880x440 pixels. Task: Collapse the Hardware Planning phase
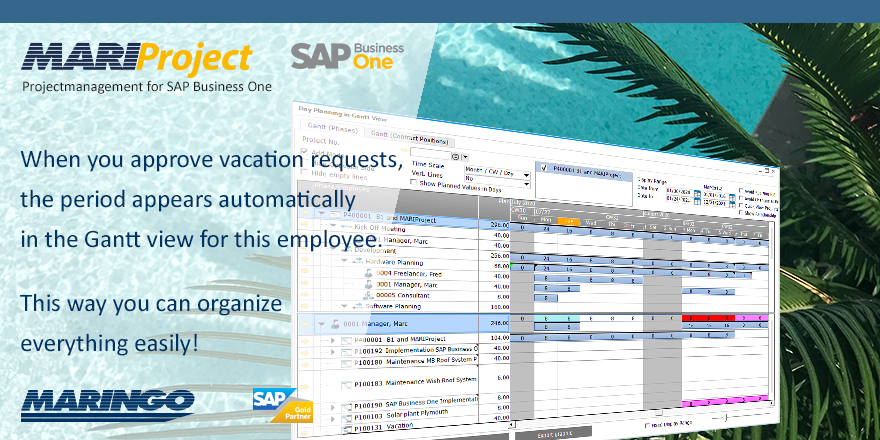(x=345, y=260)
